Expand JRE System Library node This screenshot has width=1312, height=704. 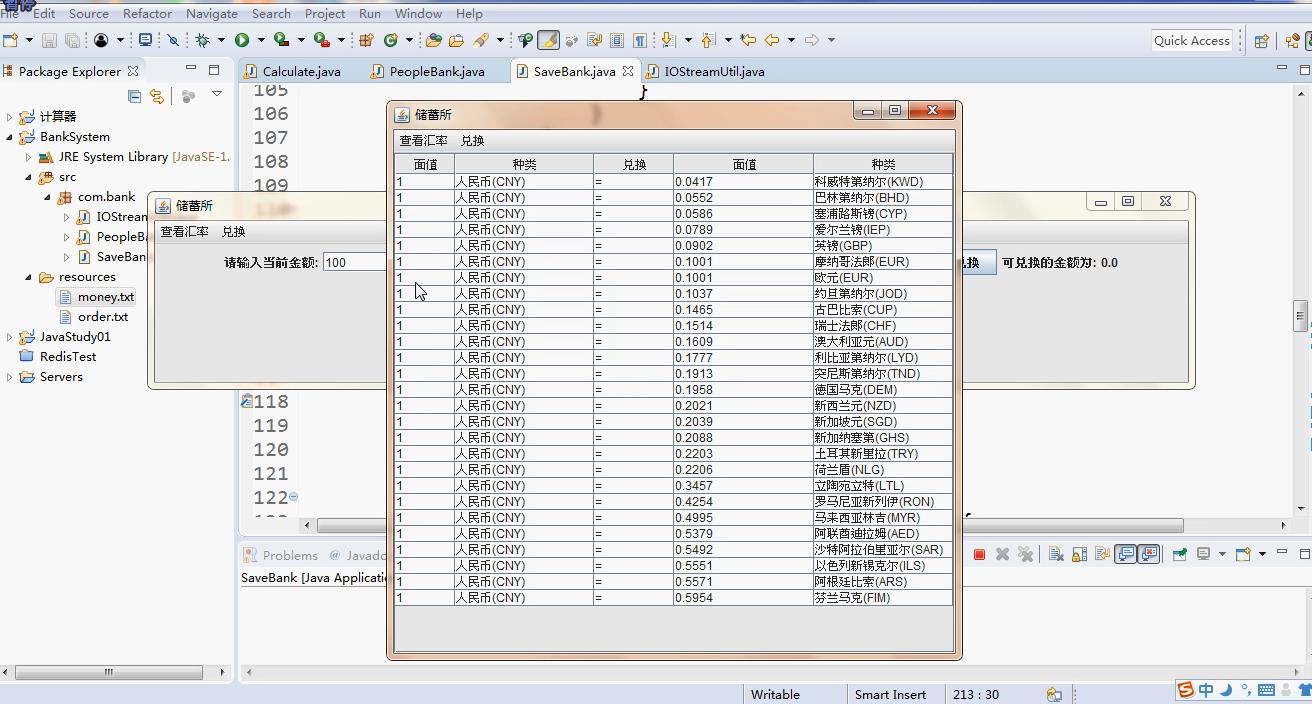coord(28,157)
